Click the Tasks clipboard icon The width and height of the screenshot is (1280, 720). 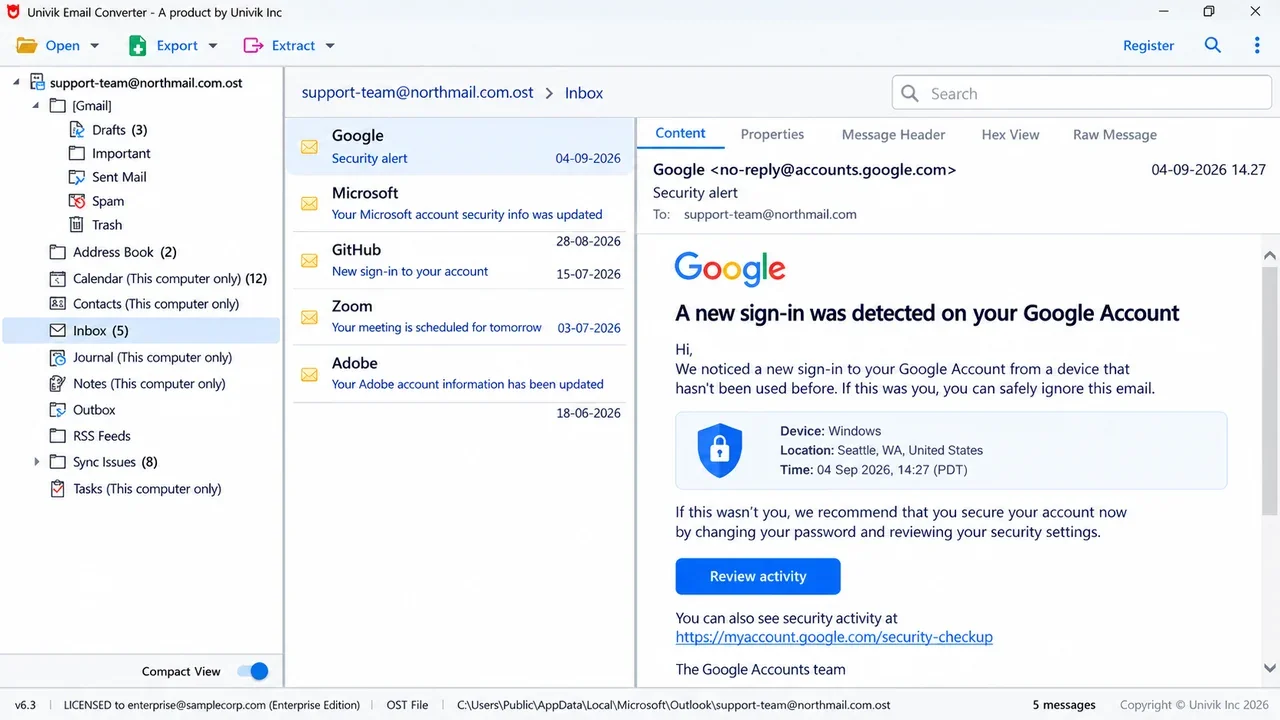coord(58,489)
